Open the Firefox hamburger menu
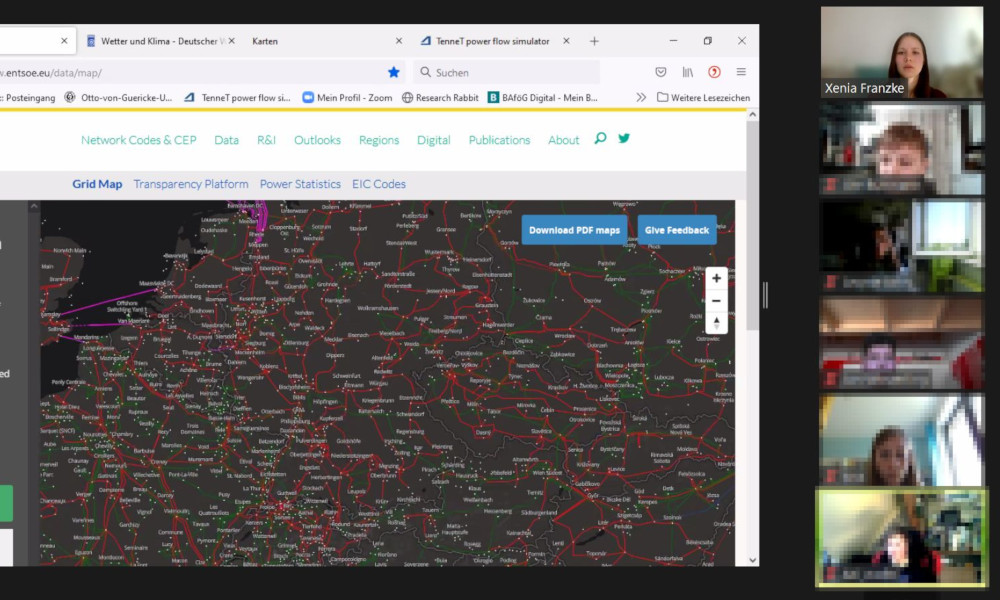This screenshot has height=600, width=1000. 741,72
